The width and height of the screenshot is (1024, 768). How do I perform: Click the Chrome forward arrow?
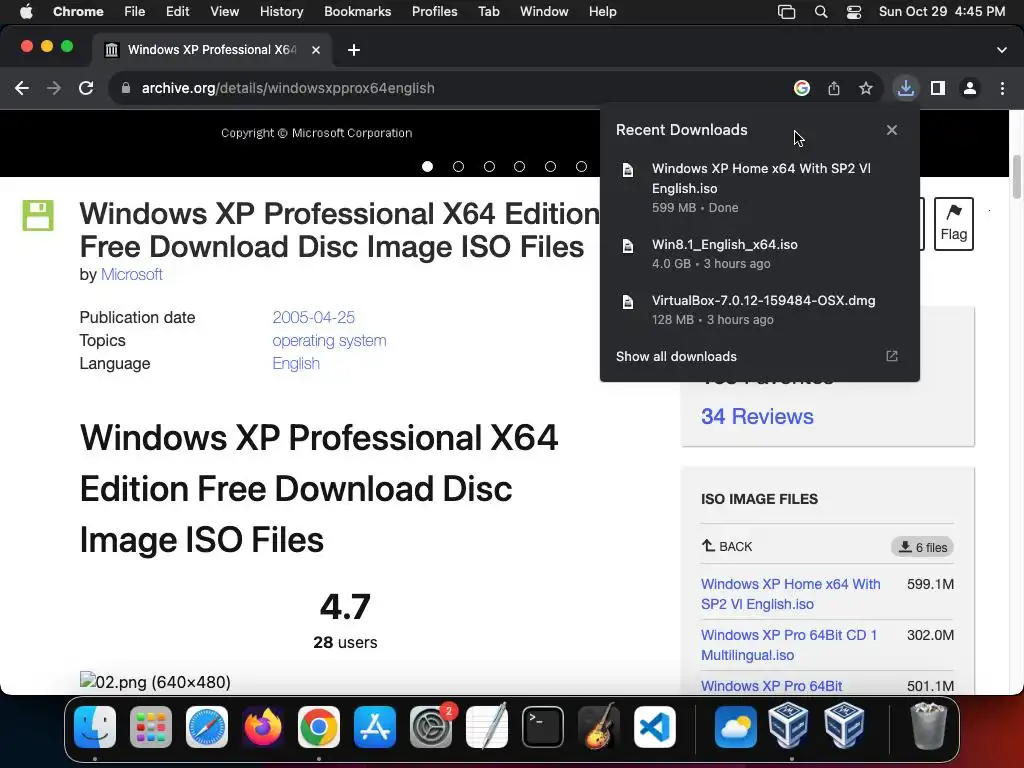pos(54,88)
